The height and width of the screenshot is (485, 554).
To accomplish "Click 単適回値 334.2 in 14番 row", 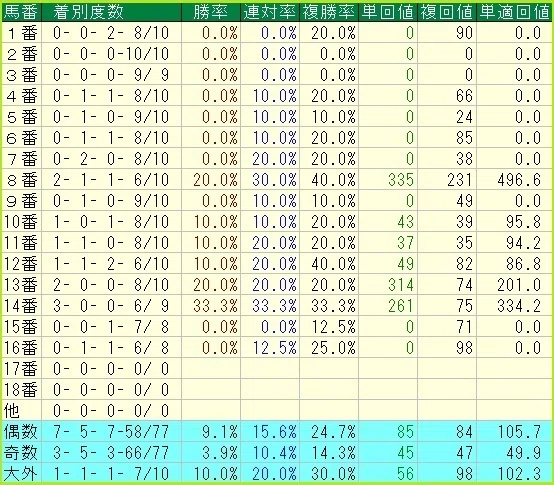I will 519,306.
